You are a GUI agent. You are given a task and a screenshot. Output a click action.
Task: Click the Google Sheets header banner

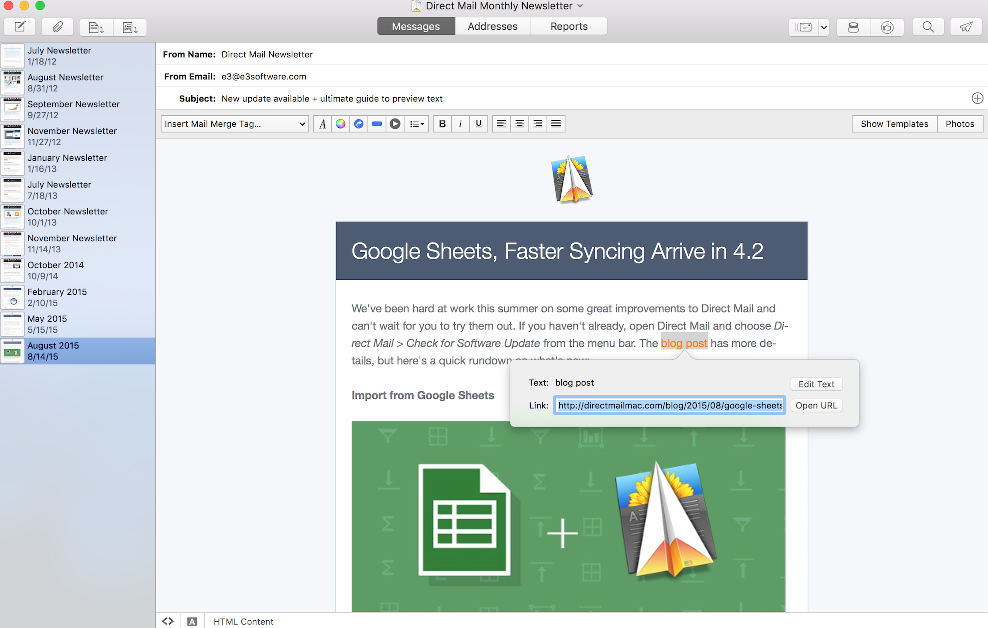(572, 251)
